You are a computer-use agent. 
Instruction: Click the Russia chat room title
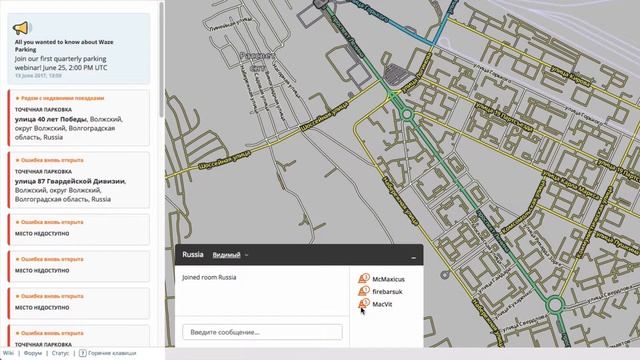pyautogui.click(x=193, y=254)
